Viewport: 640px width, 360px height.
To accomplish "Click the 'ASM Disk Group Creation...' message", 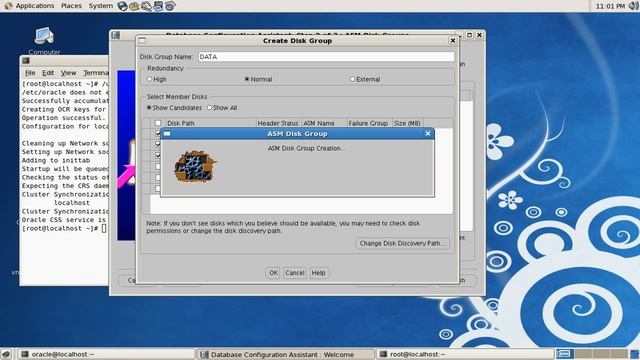I will click(306, 149).
